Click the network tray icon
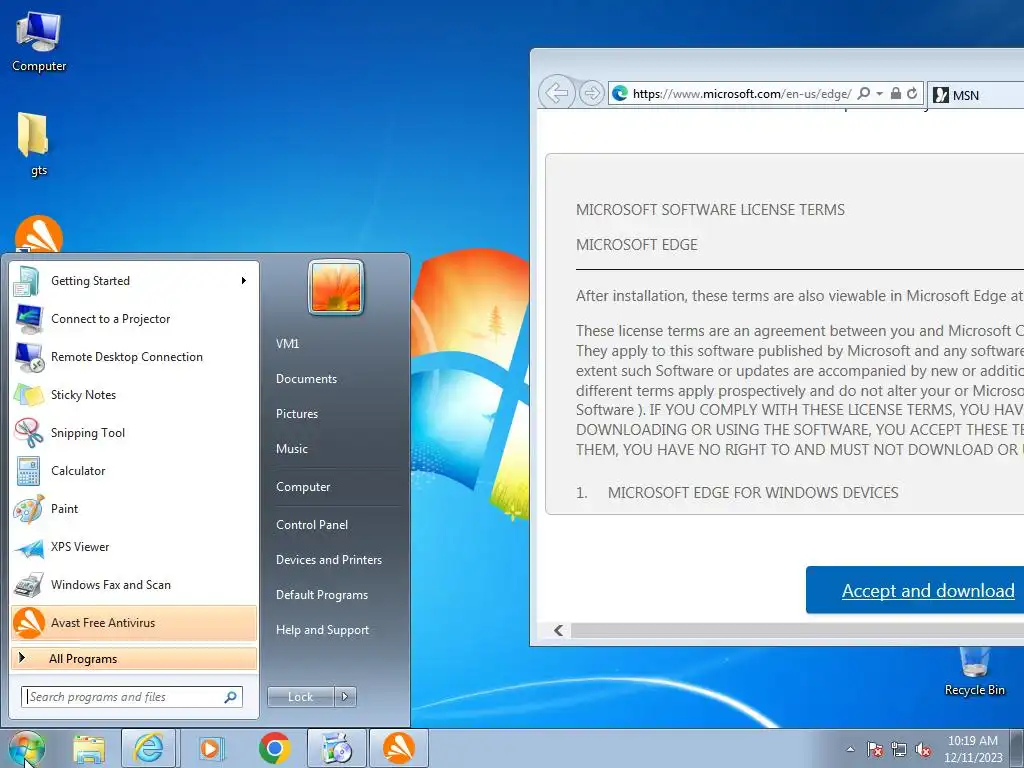Viewport: 1024px width, 768px height. tap(899, 750)
